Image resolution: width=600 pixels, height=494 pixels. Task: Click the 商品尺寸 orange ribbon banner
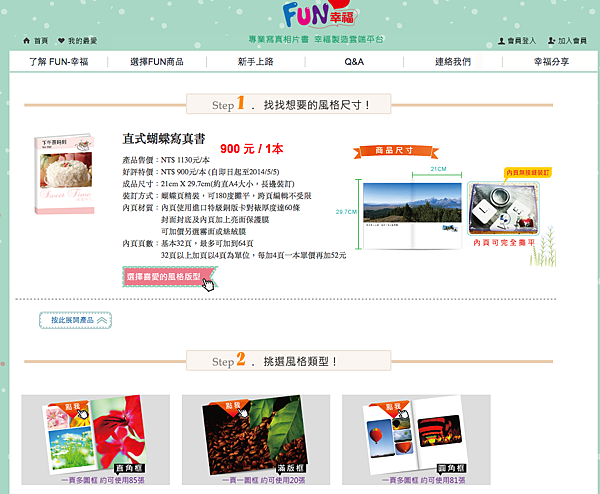click(x=396, y=151)
